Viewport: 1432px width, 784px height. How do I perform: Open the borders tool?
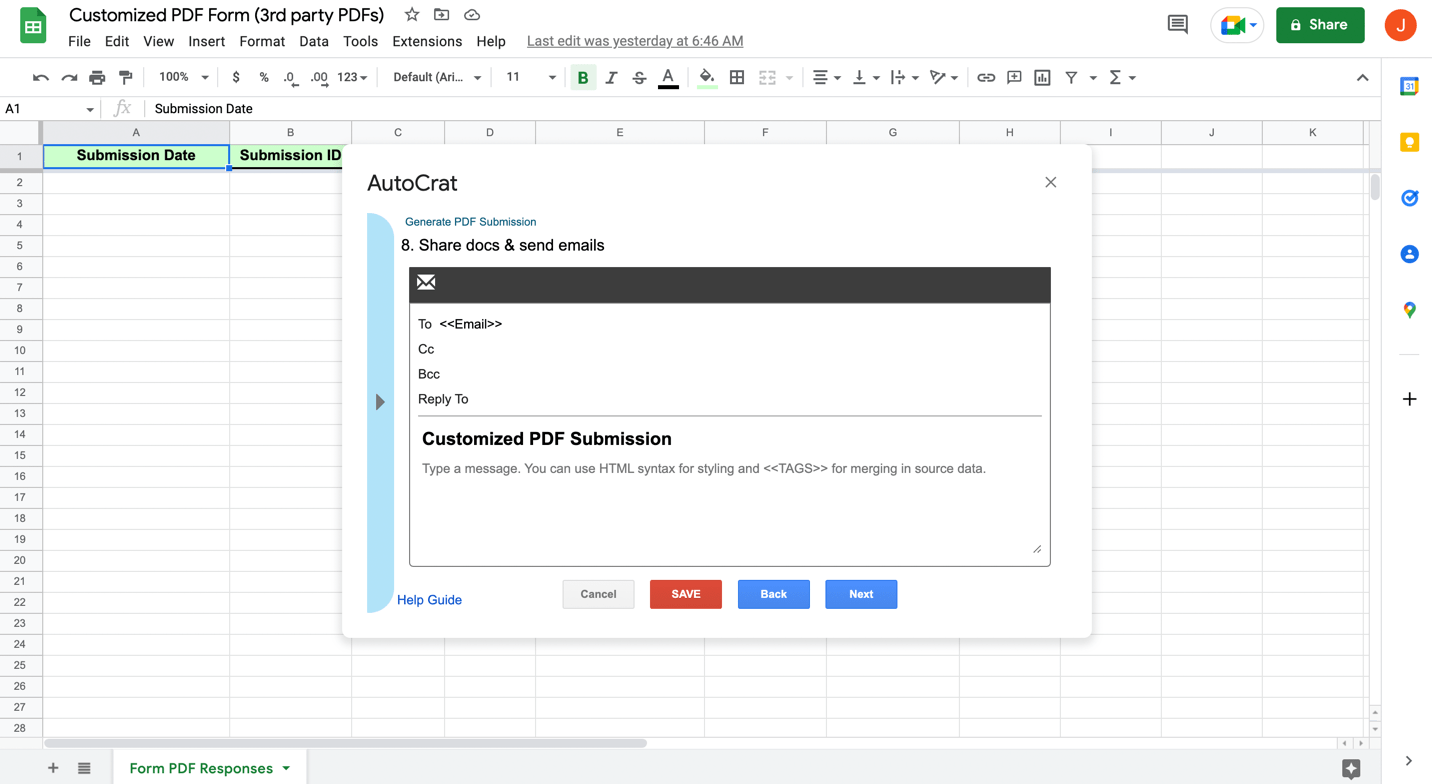(737, 78)
